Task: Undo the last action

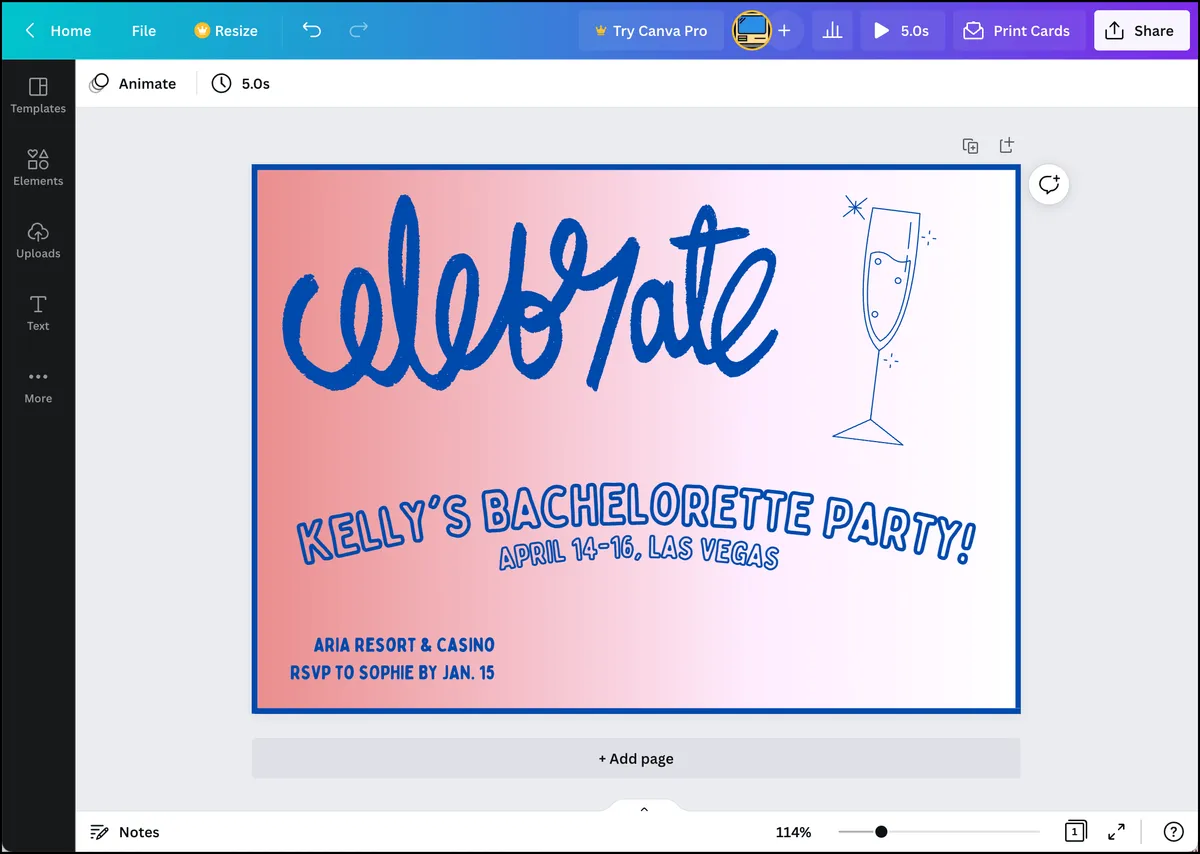Action: [312, 31]
